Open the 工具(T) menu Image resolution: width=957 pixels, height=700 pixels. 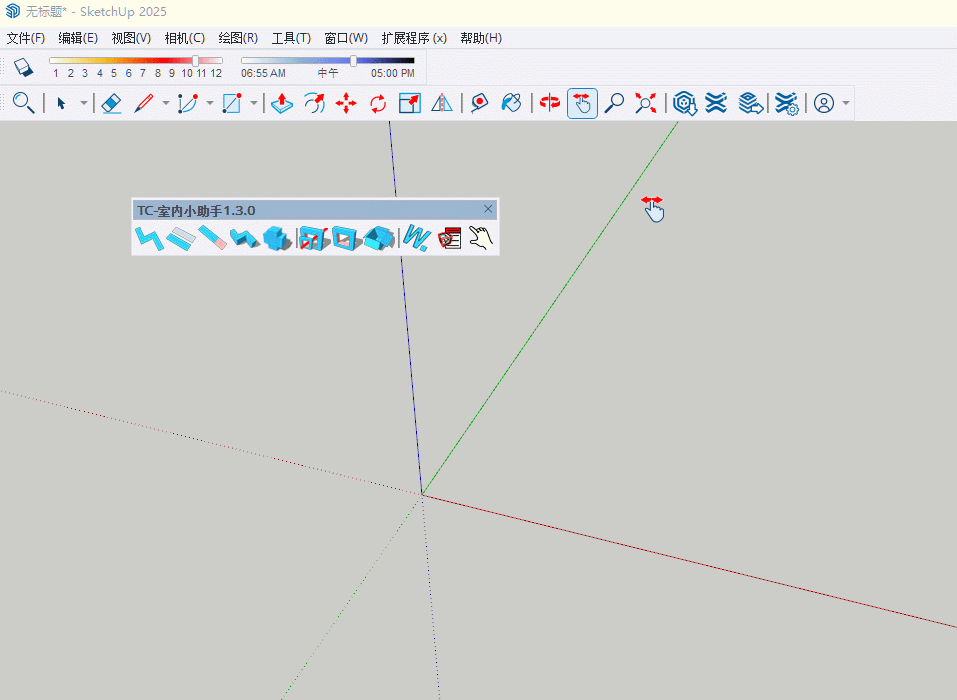(291, 38)
